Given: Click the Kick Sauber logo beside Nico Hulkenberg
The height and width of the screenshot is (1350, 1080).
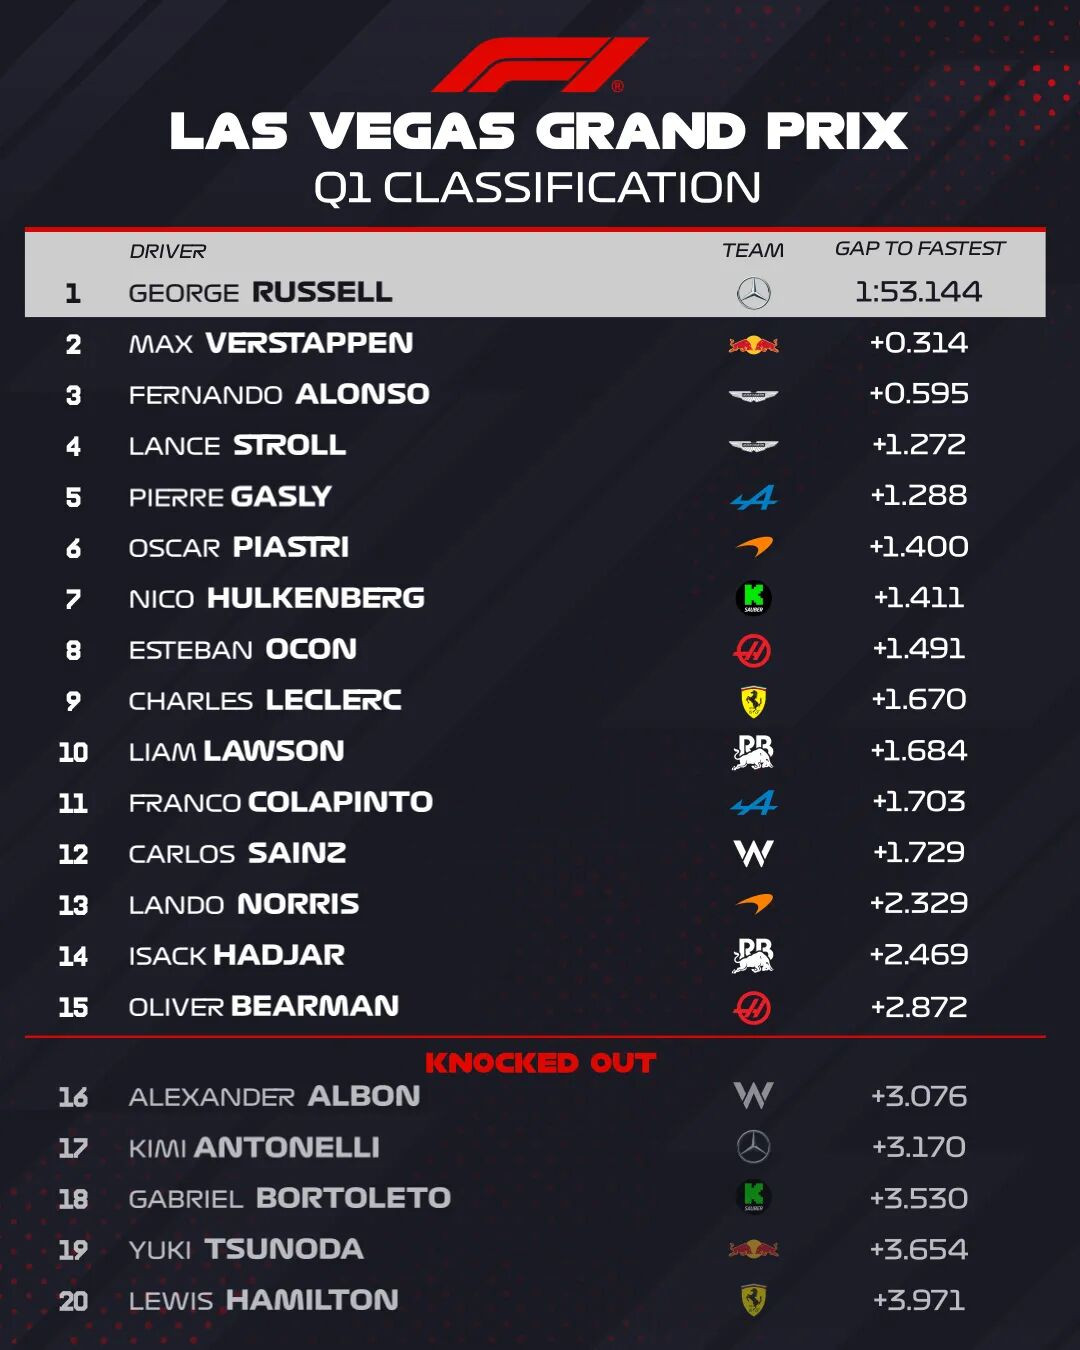Looking at the screenshot, I should click(x=753, y=598).
